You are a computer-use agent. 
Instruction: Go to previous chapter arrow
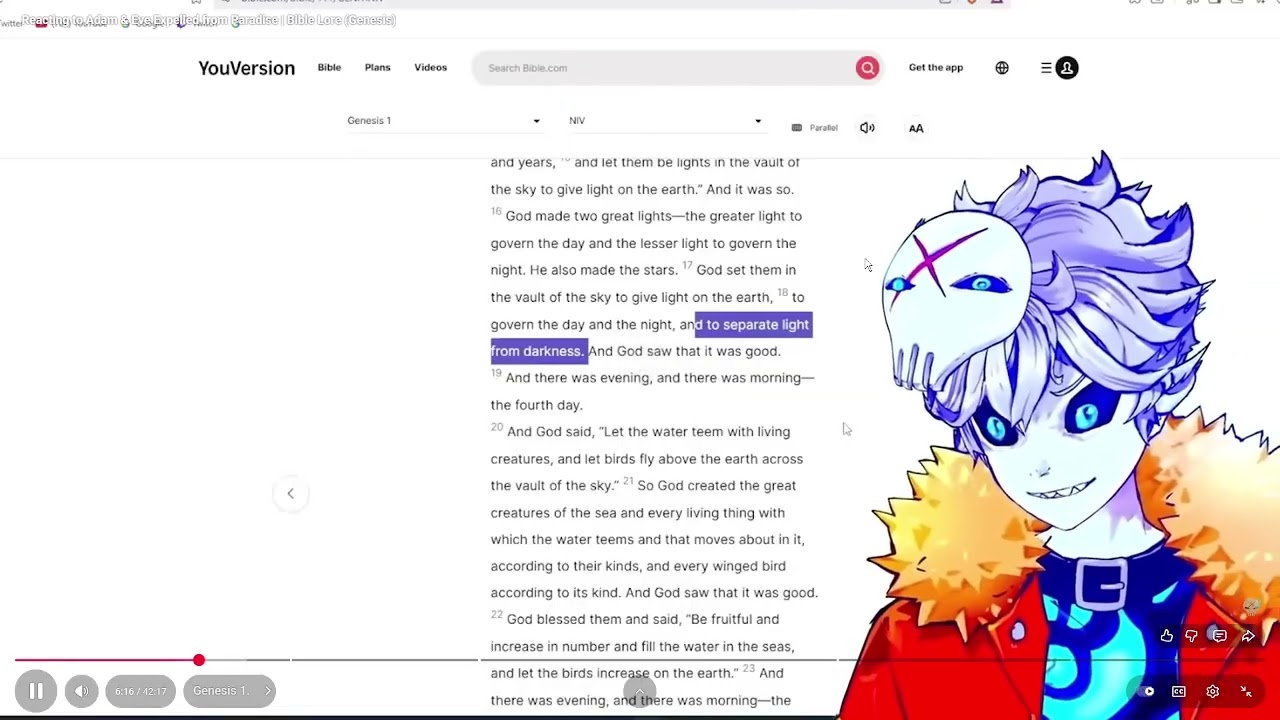click(290, 493)
